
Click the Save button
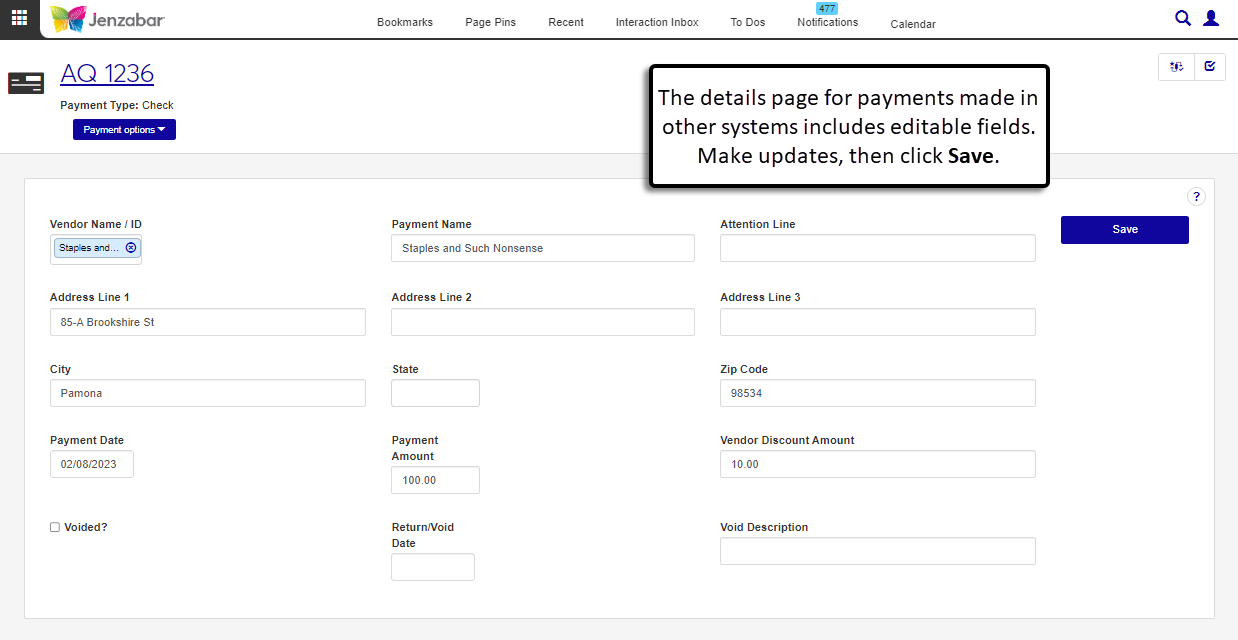click(1124, 230)
